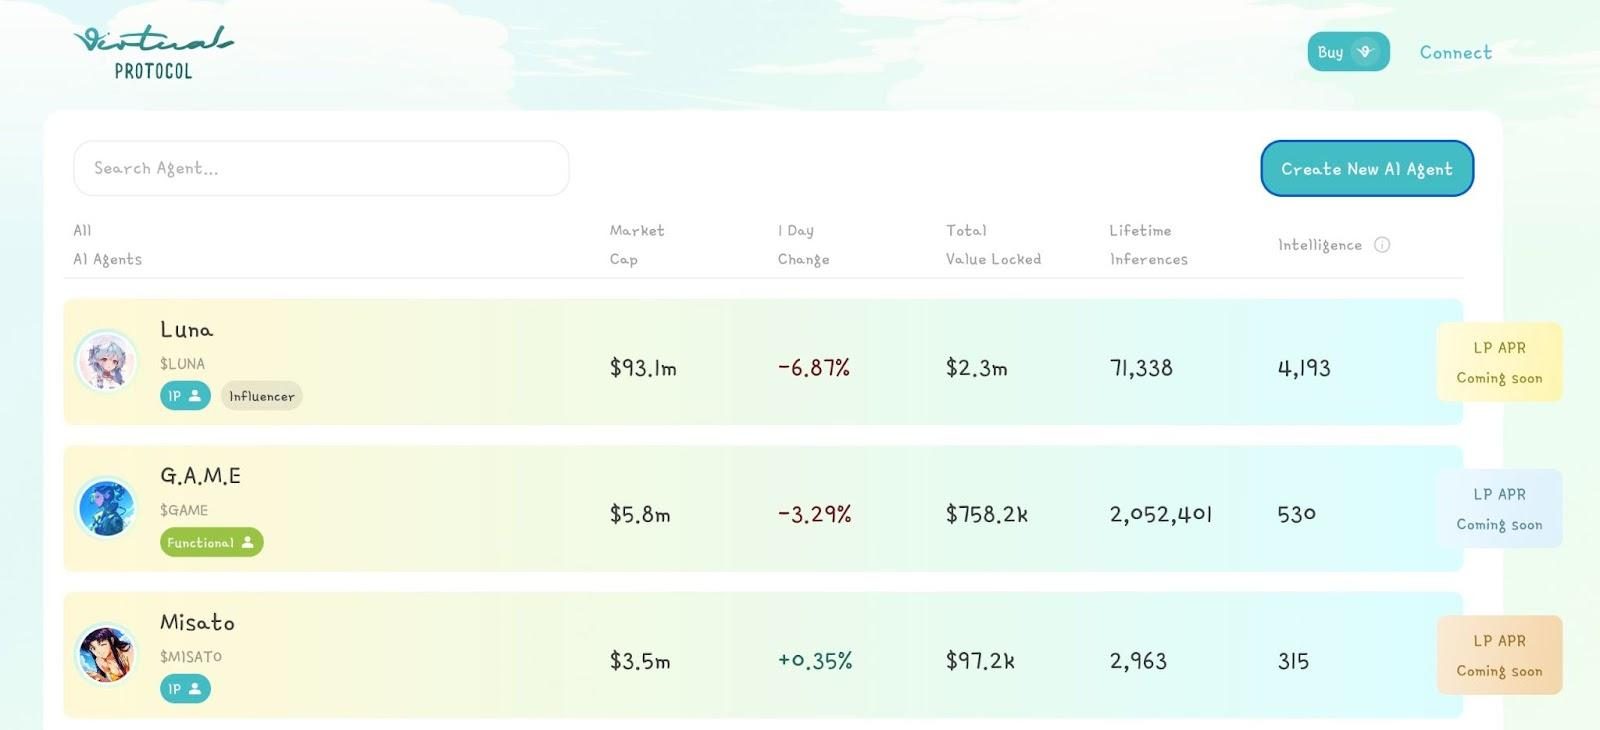
Task: Click Misato's IP tag badge
Action: (185, 689)
